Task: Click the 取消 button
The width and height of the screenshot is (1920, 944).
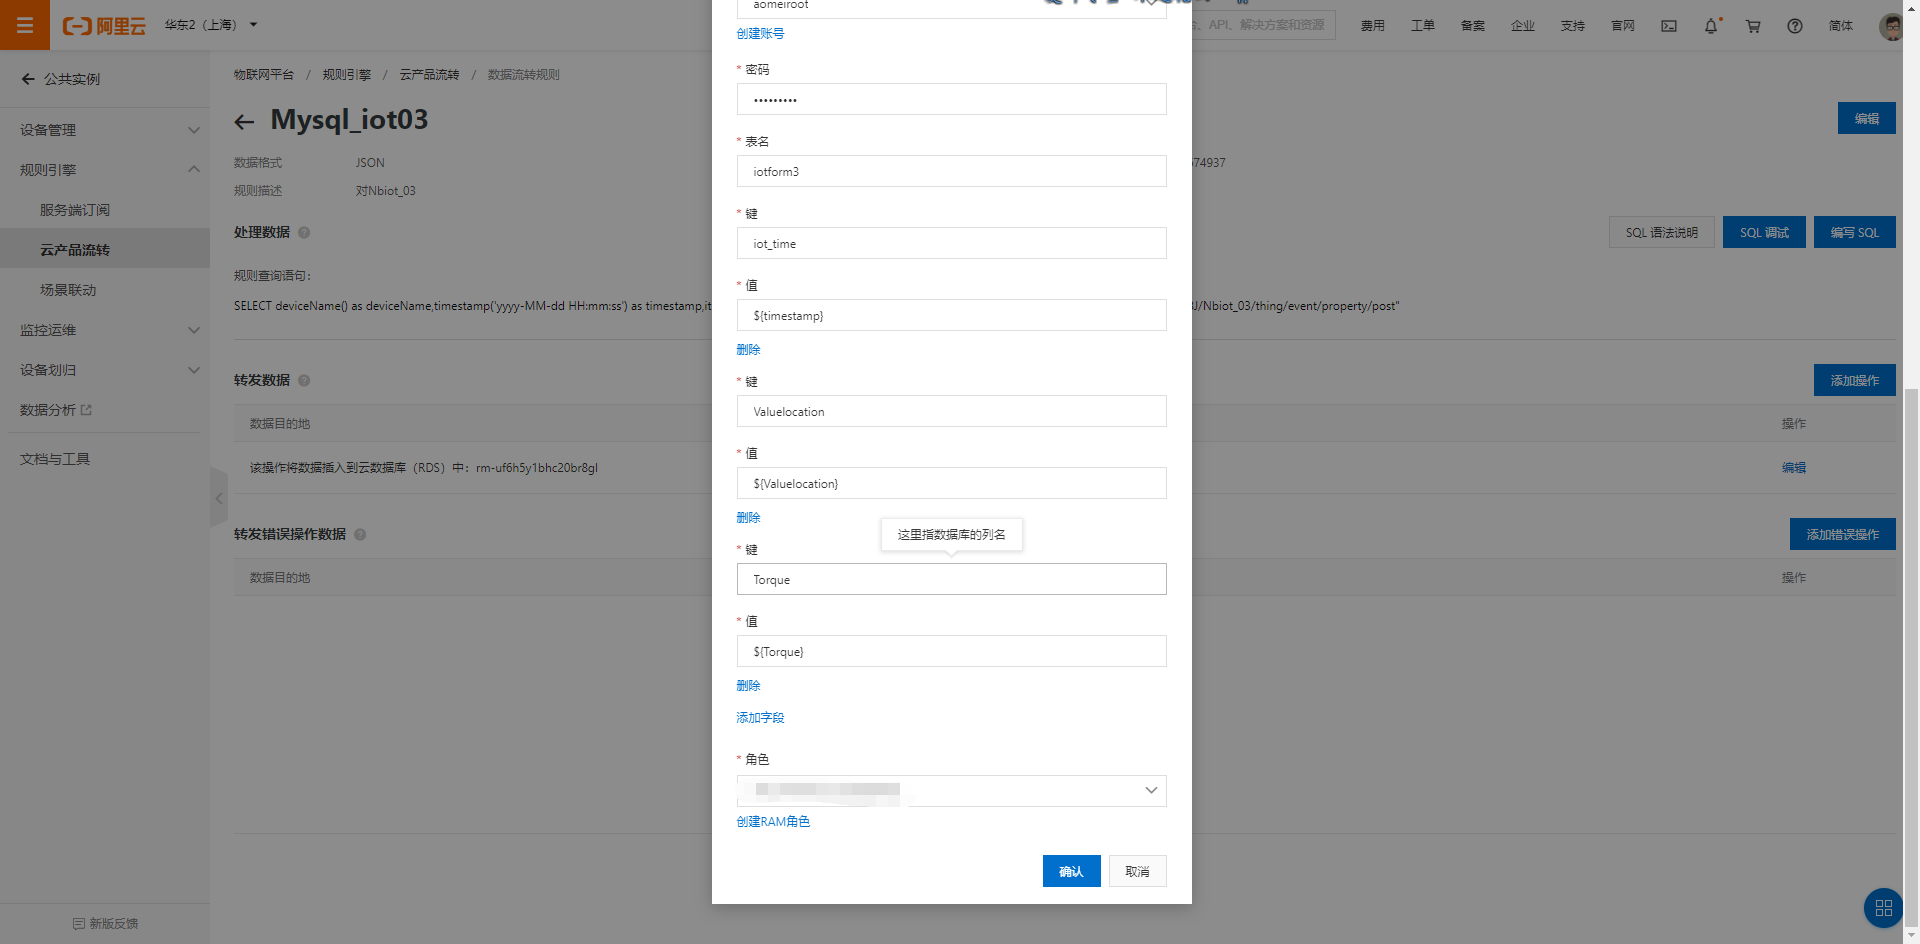Action: [1137, 871]
